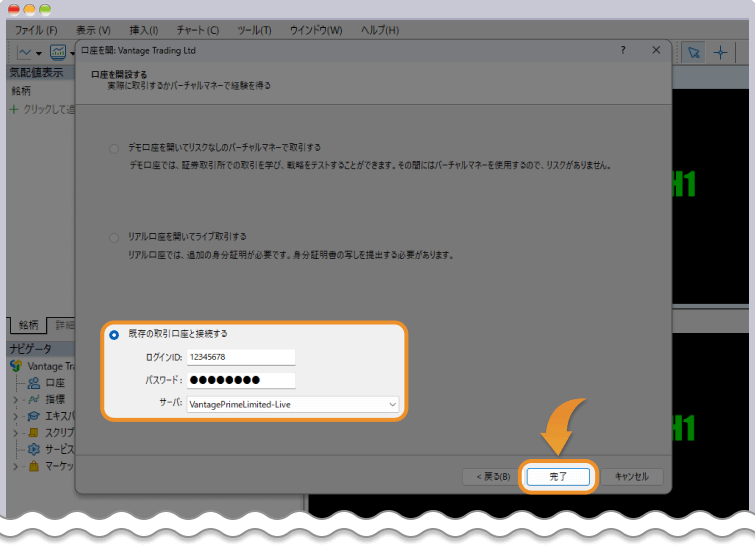Select the 指標 tree item label

tap(55, 399)
